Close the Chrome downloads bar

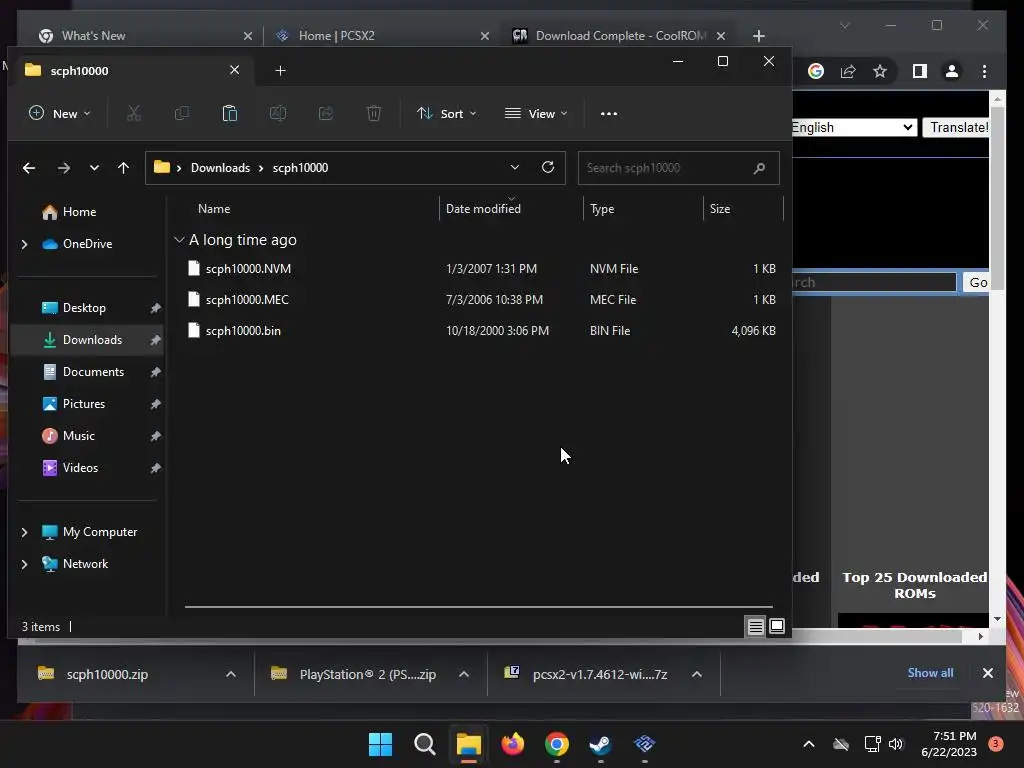click(x=987, y=673)
